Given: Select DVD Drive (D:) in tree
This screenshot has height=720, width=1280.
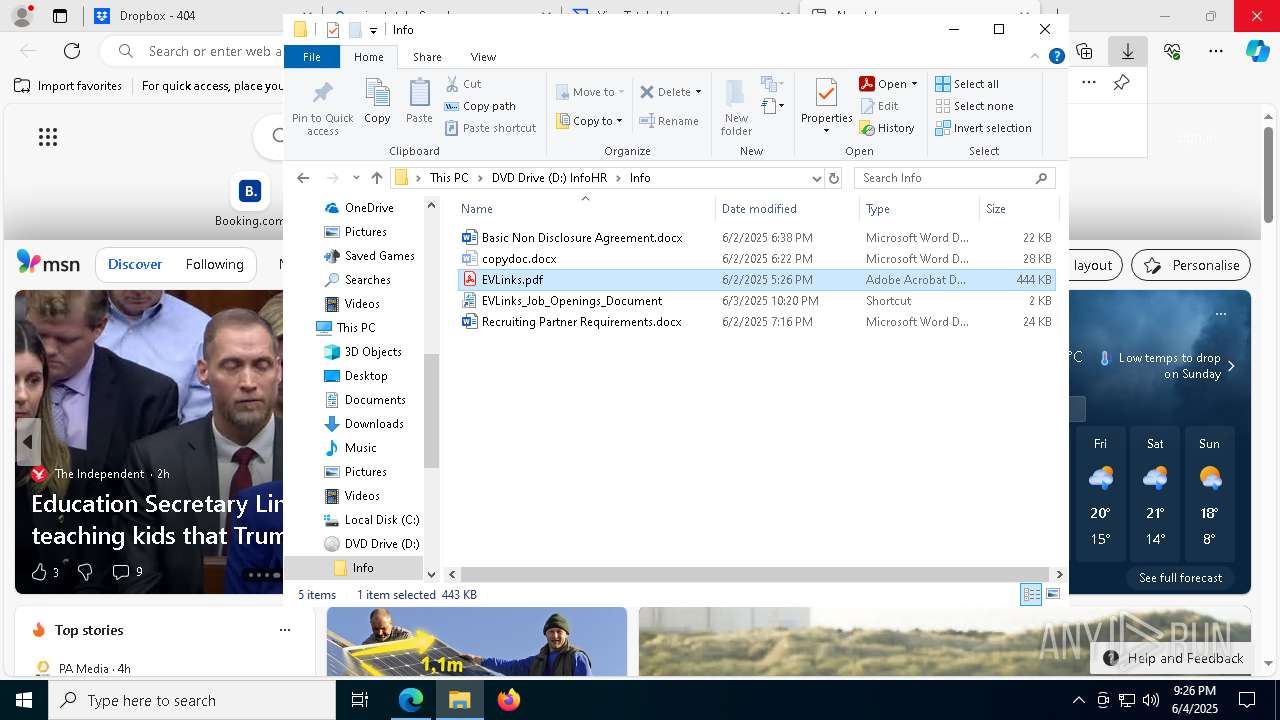Looking at the screenshot, I should click(x=371, y=544).
